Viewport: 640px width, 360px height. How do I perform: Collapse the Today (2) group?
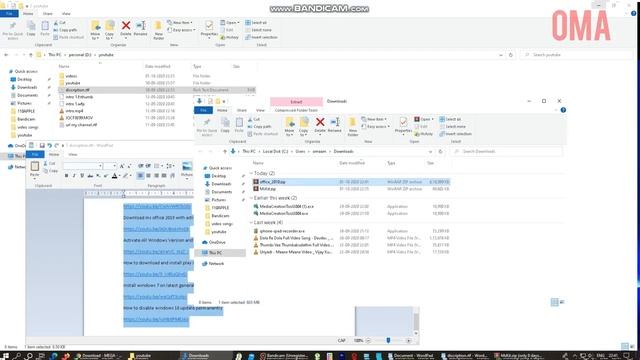[251, 173]
